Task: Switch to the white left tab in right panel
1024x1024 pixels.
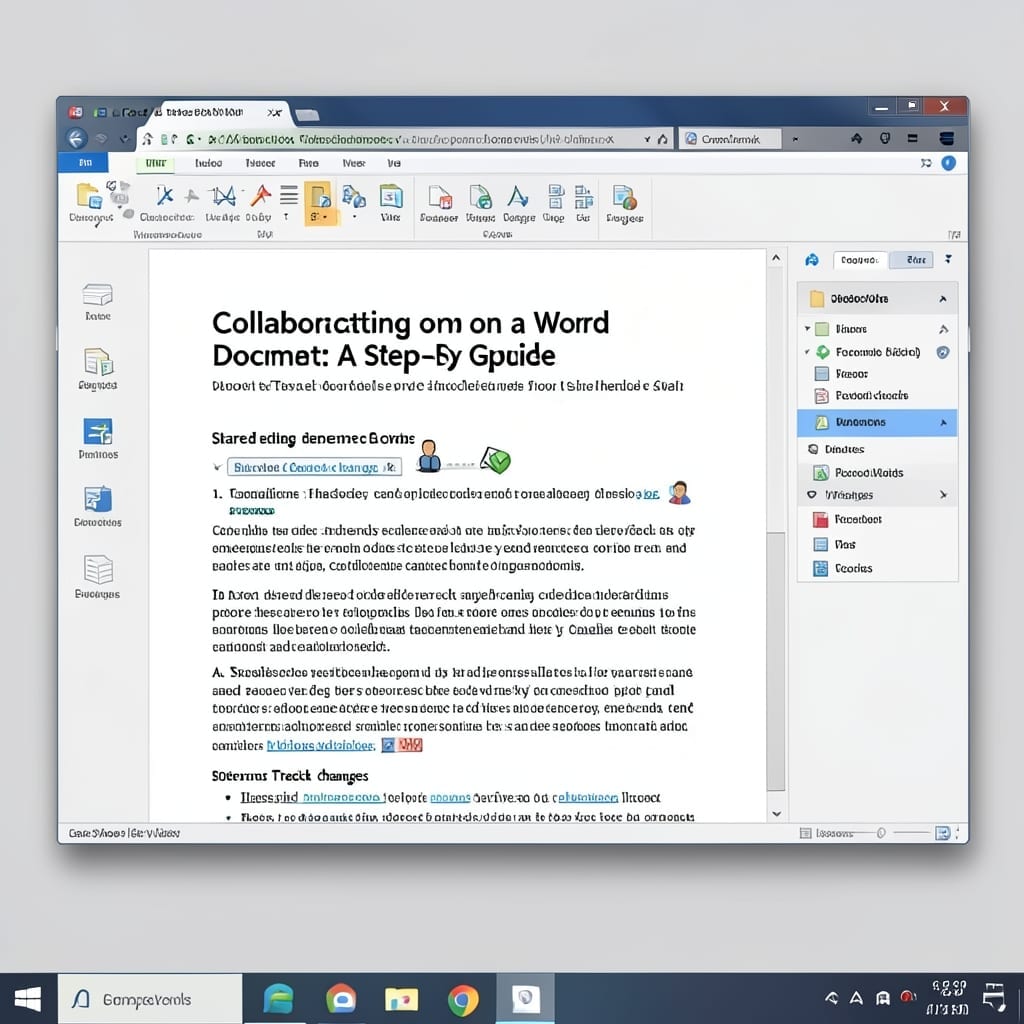Action: point(860,260)
